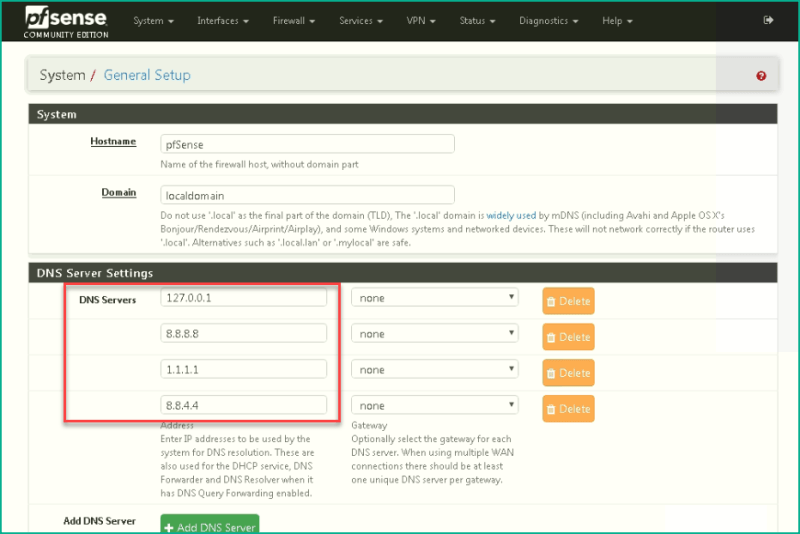Click the Hostname label

click(x=113, y=141)
